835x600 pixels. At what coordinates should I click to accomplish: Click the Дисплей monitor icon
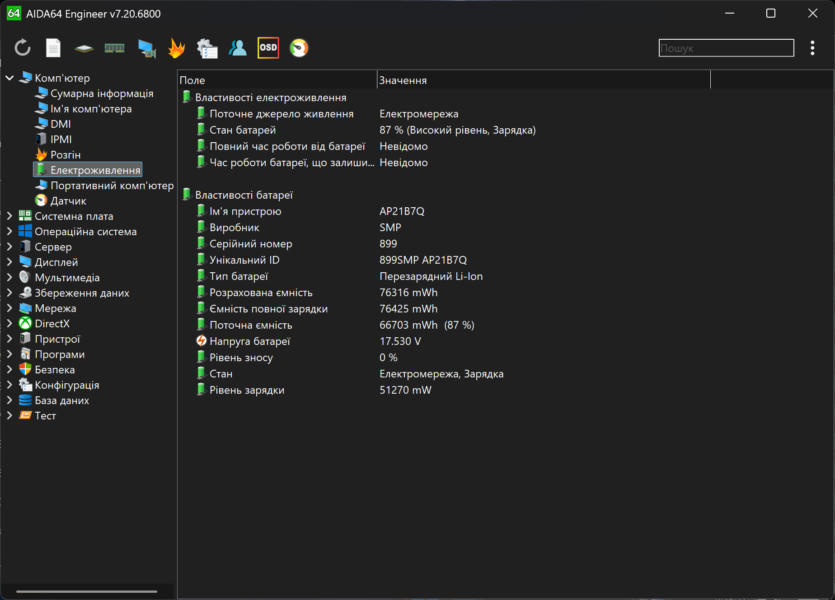point(24,262)
